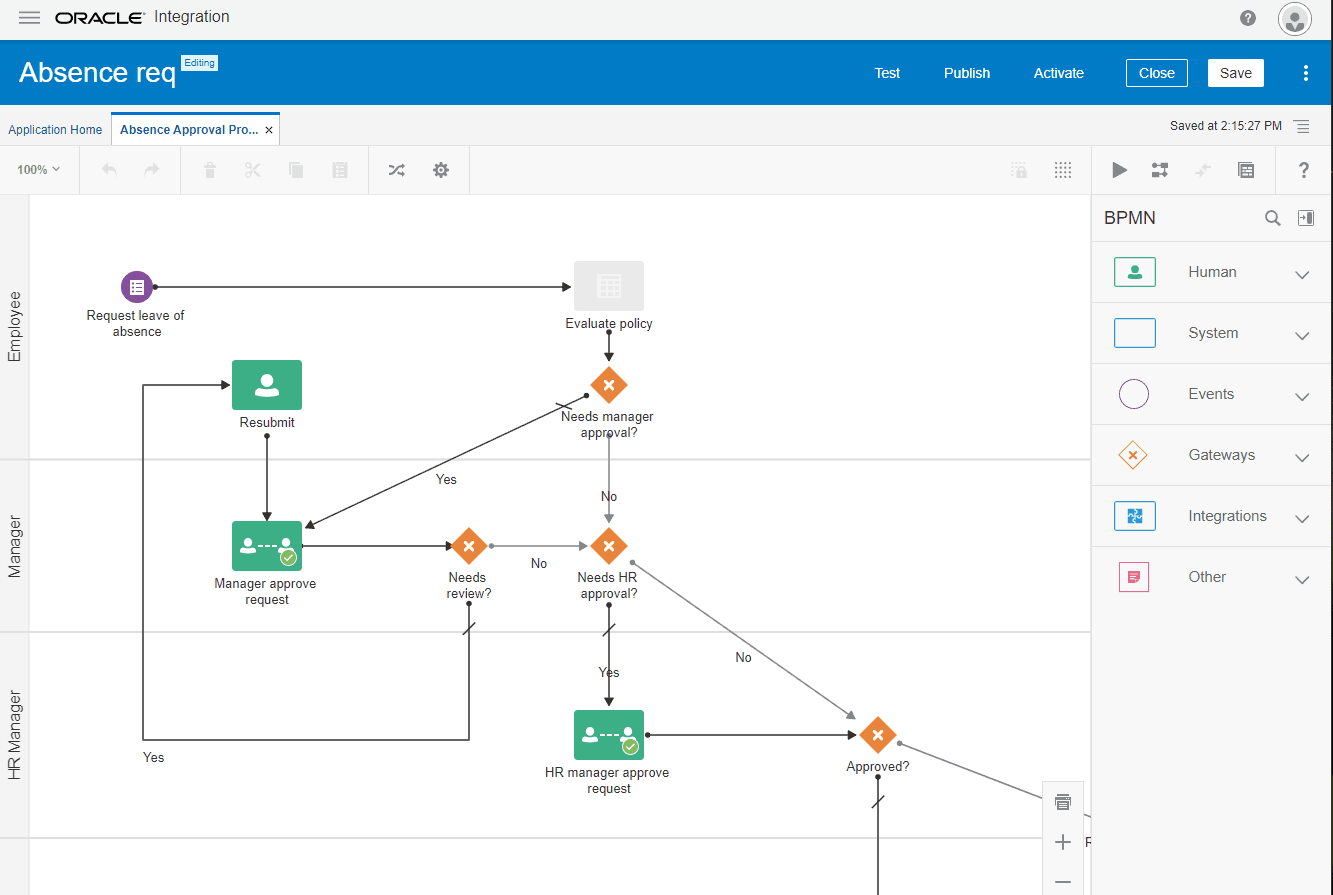Expand the Integrations palette section
The height and width of the screenshot is (895, 1333).
coord(1301,518)
